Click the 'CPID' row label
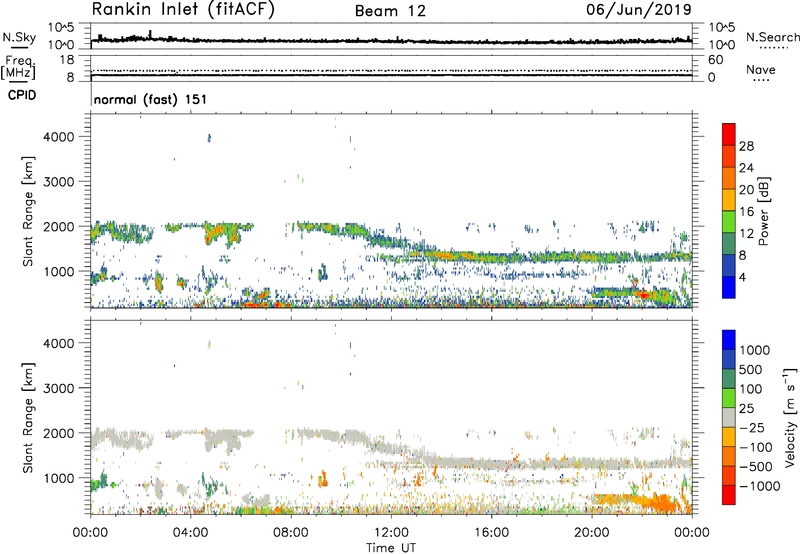 (x=22, y=95)
